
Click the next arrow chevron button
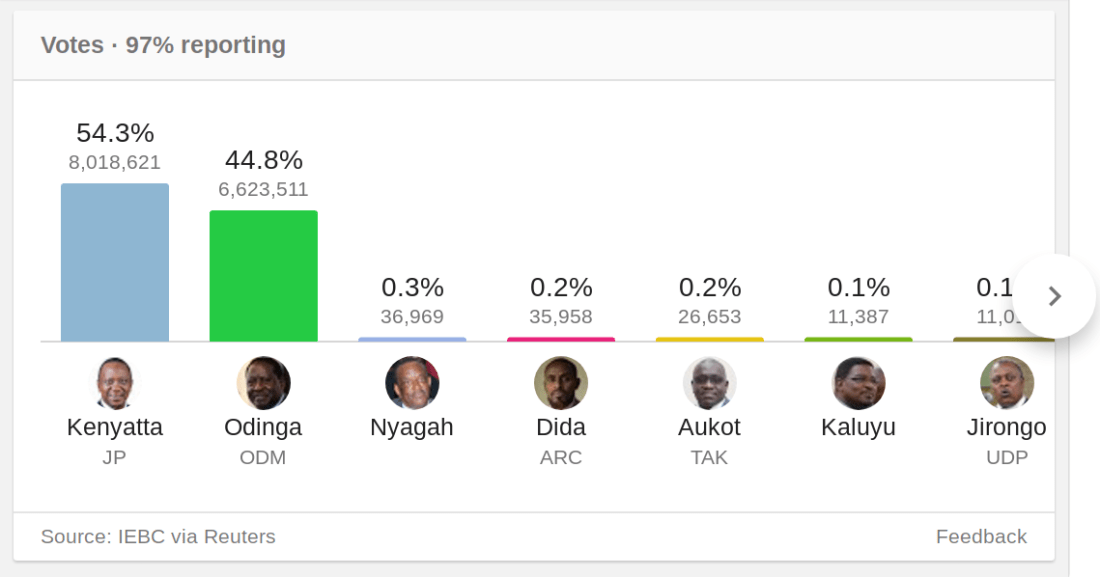[1054, 296]
